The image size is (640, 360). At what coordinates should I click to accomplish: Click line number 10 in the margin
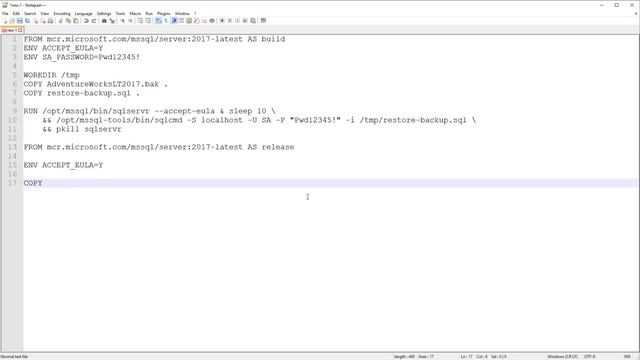point(12,120)
